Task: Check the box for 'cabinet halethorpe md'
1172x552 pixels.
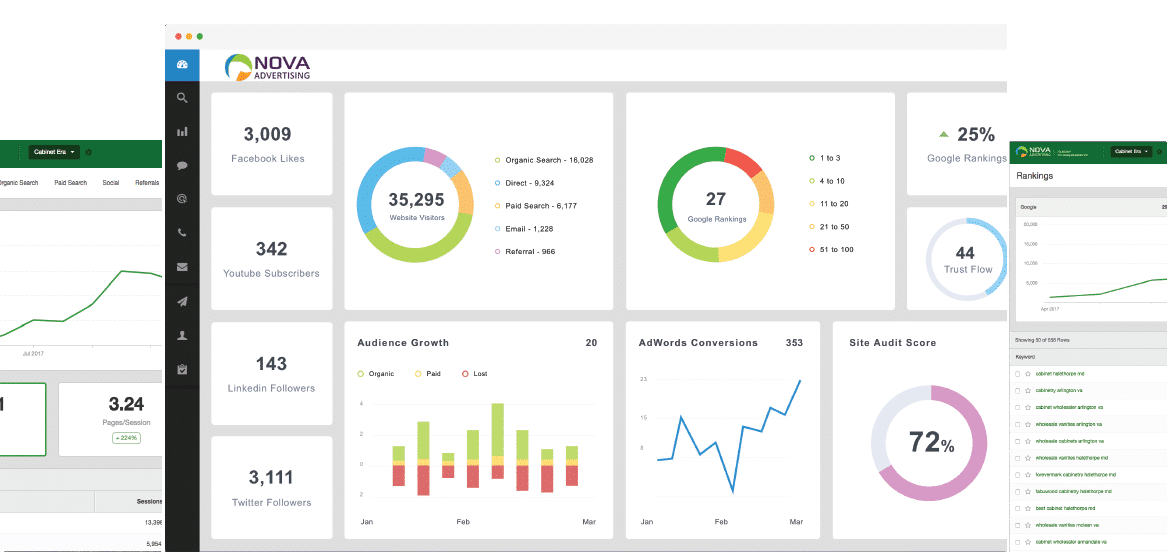Action: (1017, 373)
